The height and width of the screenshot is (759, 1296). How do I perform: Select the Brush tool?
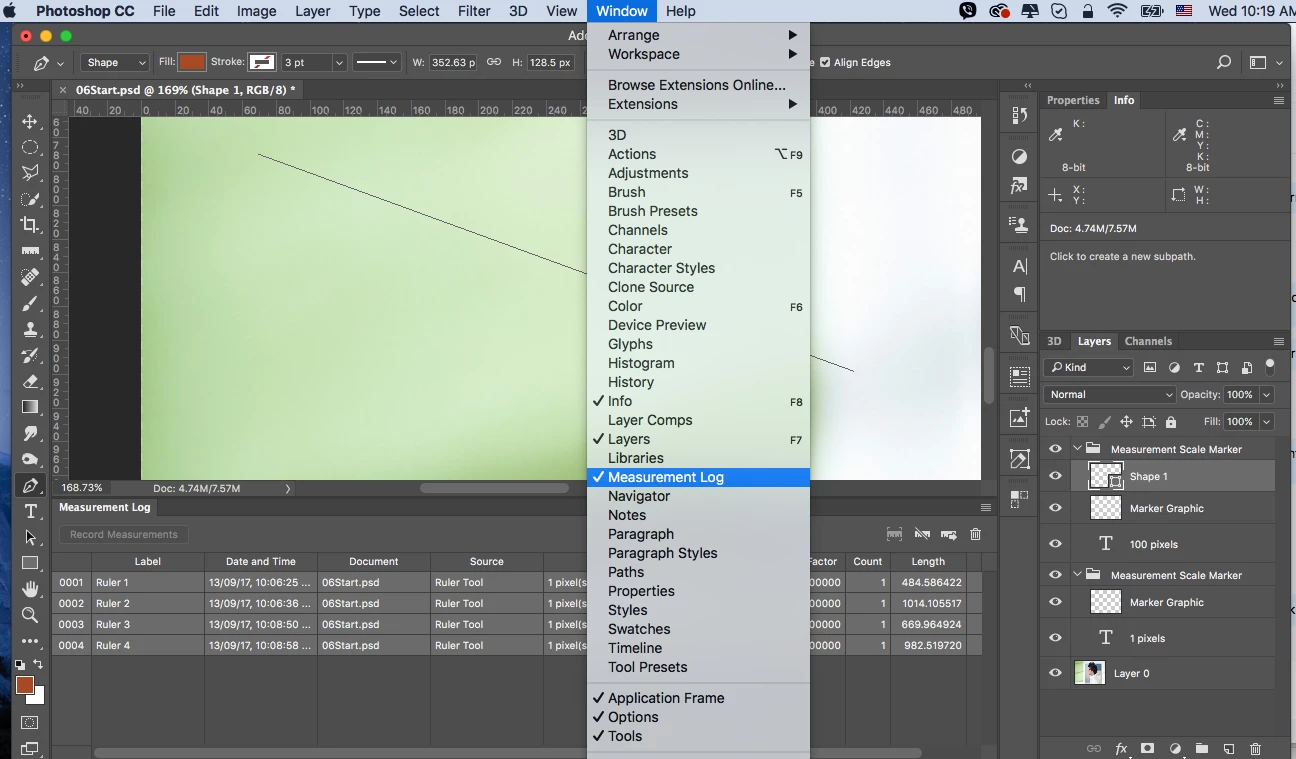[x=30, y=303]
